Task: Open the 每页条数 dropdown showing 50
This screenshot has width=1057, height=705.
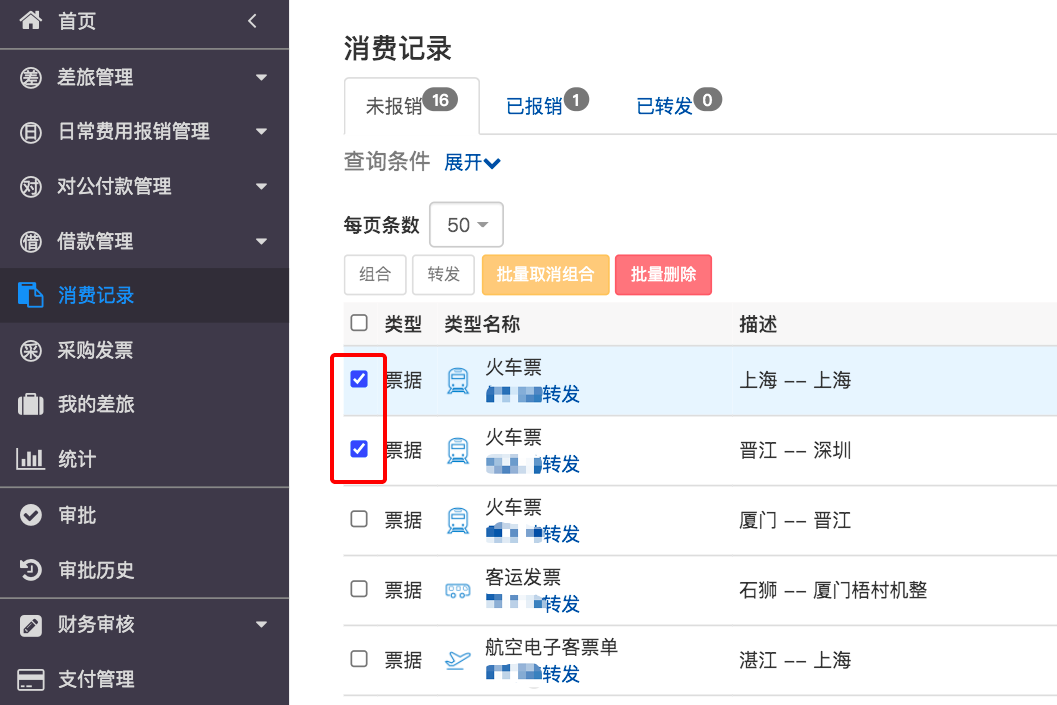Action: click(x=466, y=224)
